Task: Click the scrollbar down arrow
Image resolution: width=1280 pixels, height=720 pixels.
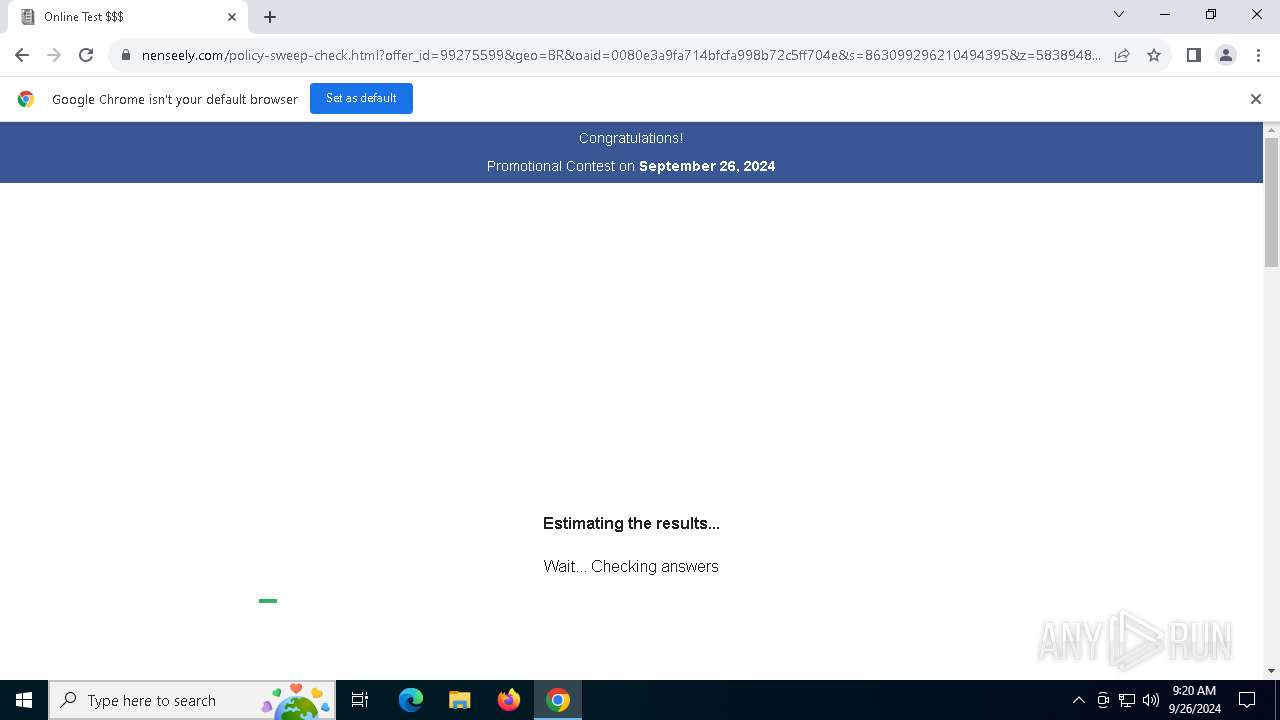Action: click(x=1272, y=671)
